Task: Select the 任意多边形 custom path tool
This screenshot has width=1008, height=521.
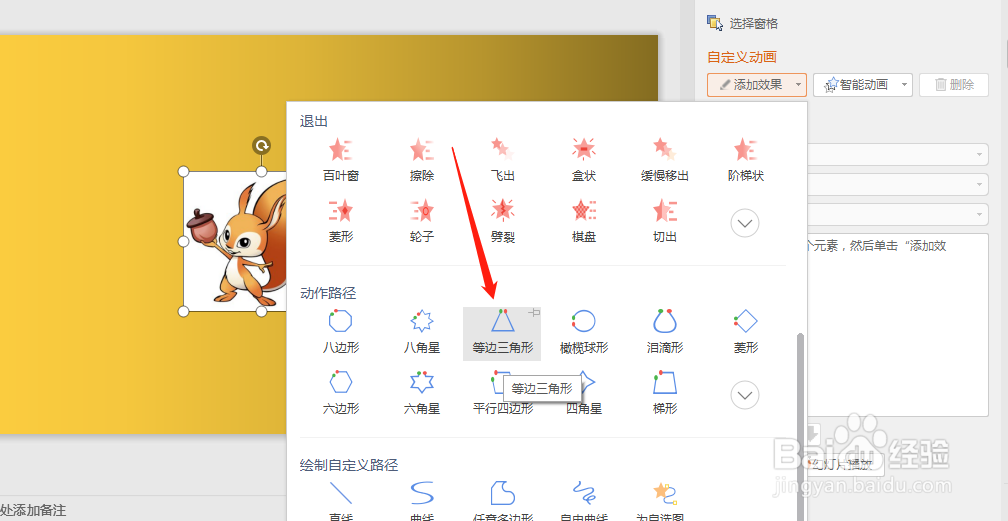Action: [x=502, y=500]
